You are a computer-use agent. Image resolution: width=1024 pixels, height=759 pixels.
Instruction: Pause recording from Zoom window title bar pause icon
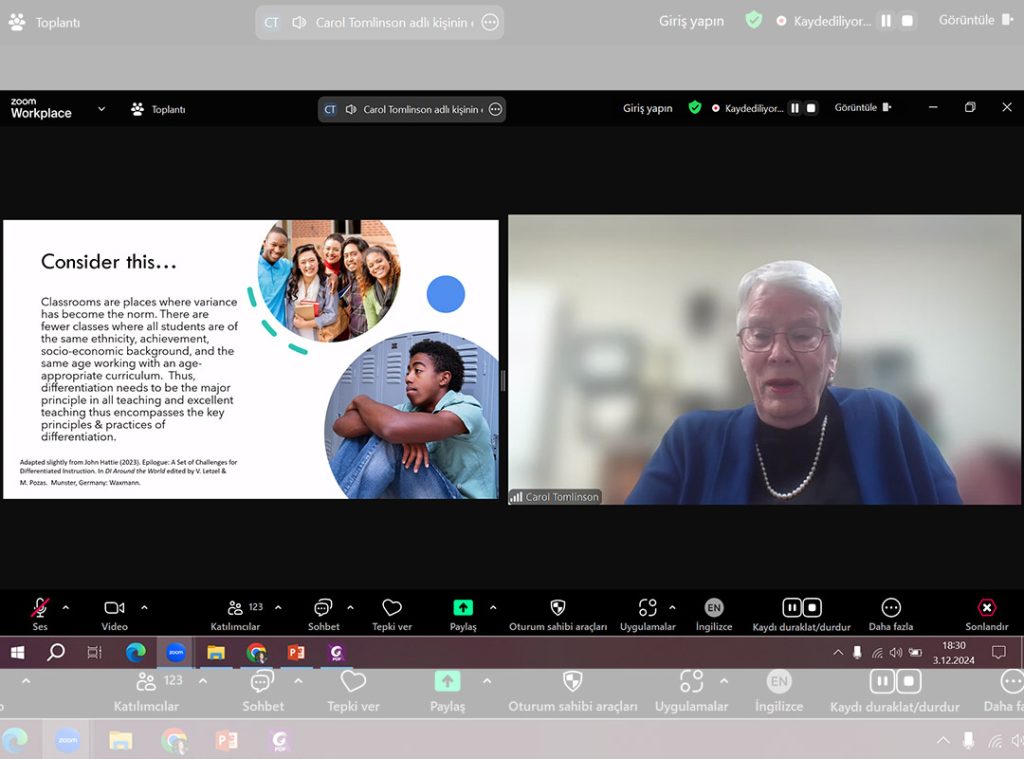coord(795,108)
